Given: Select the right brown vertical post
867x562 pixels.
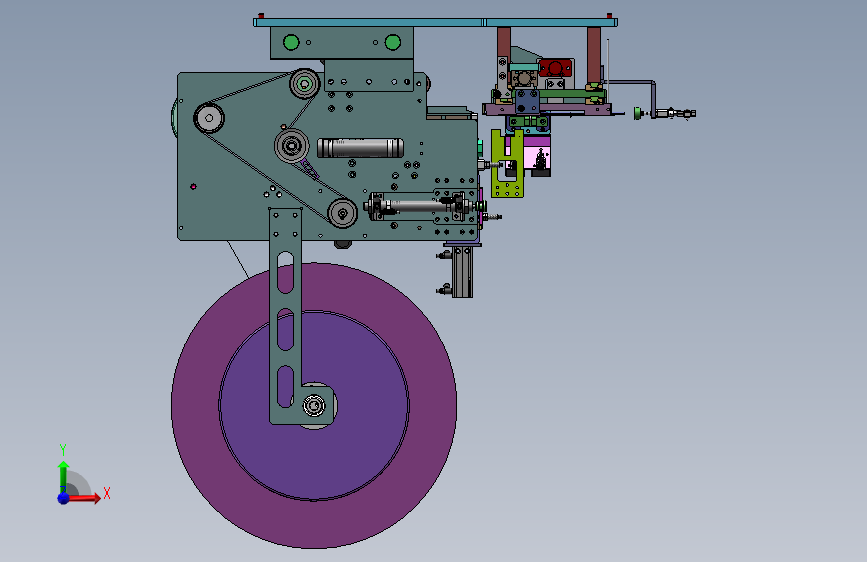Looking at the screenshot, I should 594,54.
